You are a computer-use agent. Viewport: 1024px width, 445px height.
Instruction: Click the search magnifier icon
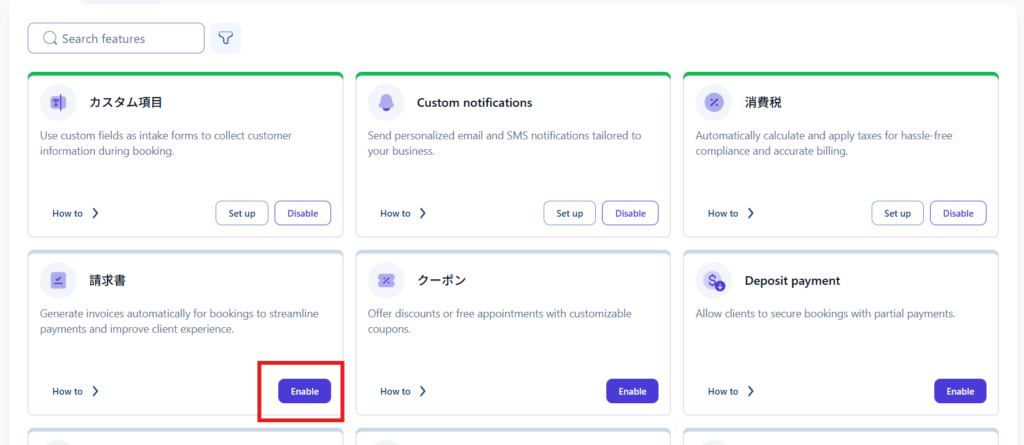click(x=48, y=39)
